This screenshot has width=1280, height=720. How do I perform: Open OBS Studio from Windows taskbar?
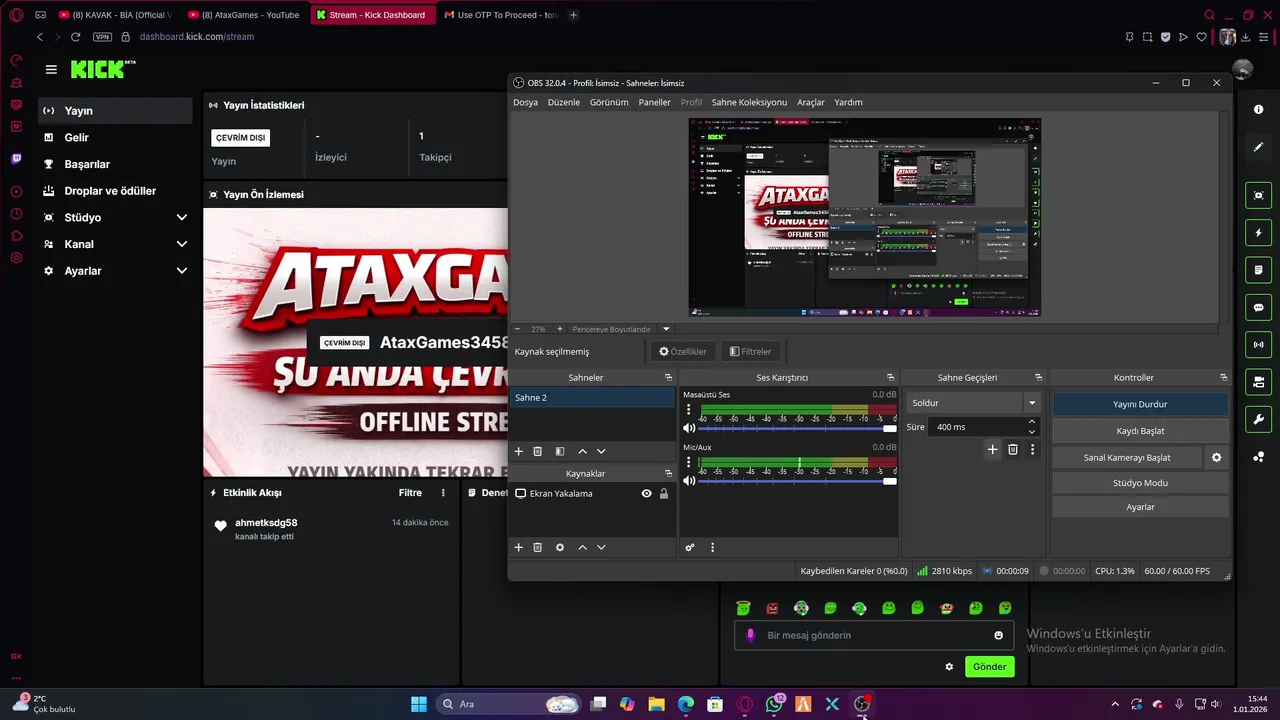pyautogui.click(x=862, y=704)
